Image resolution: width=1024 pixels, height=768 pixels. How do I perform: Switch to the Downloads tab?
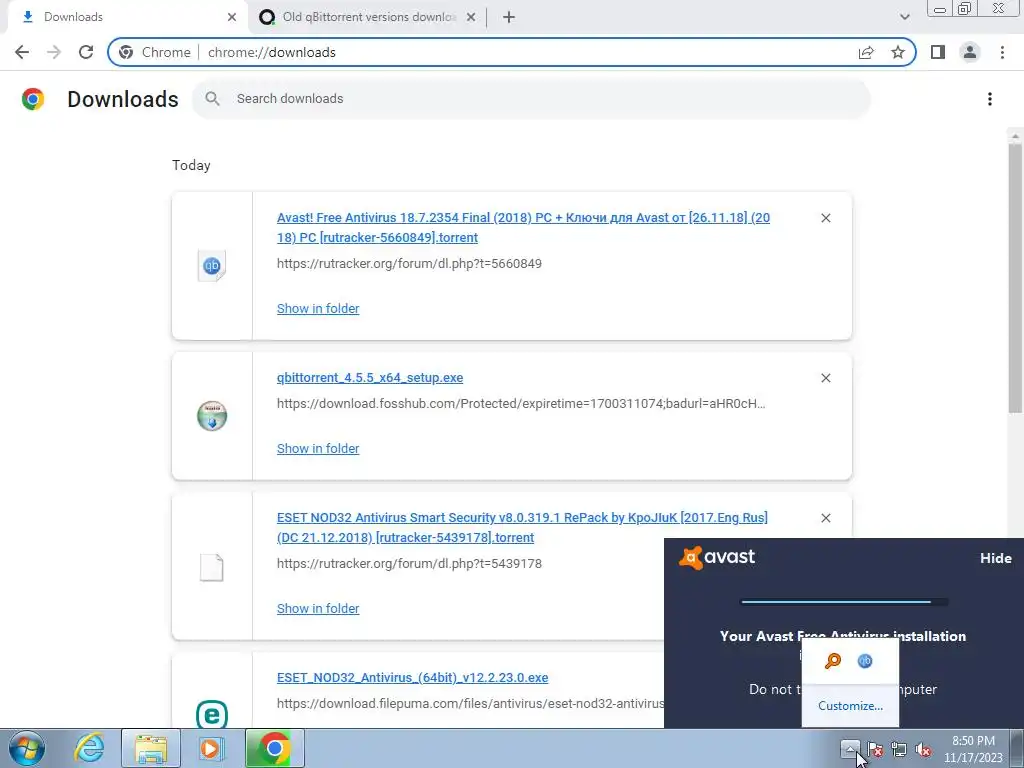(x=127, y=17)
